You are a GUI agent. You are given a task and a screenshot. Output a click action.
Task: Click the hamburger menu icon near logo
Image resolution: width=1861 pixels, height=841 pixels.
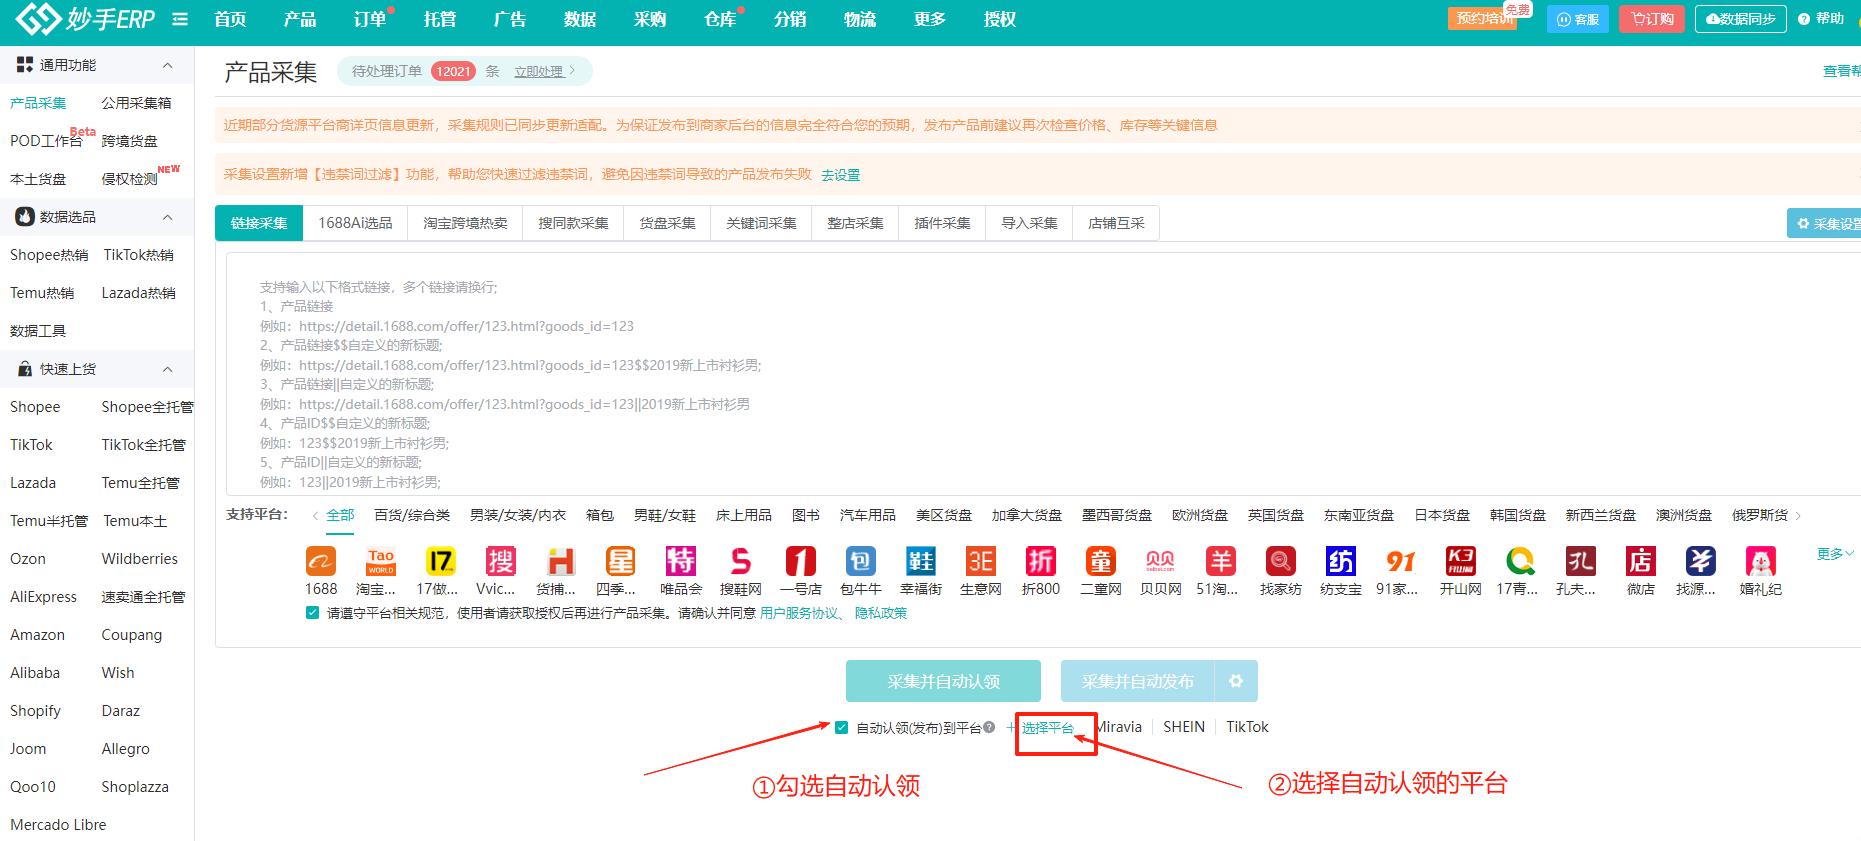pos(180,19)
